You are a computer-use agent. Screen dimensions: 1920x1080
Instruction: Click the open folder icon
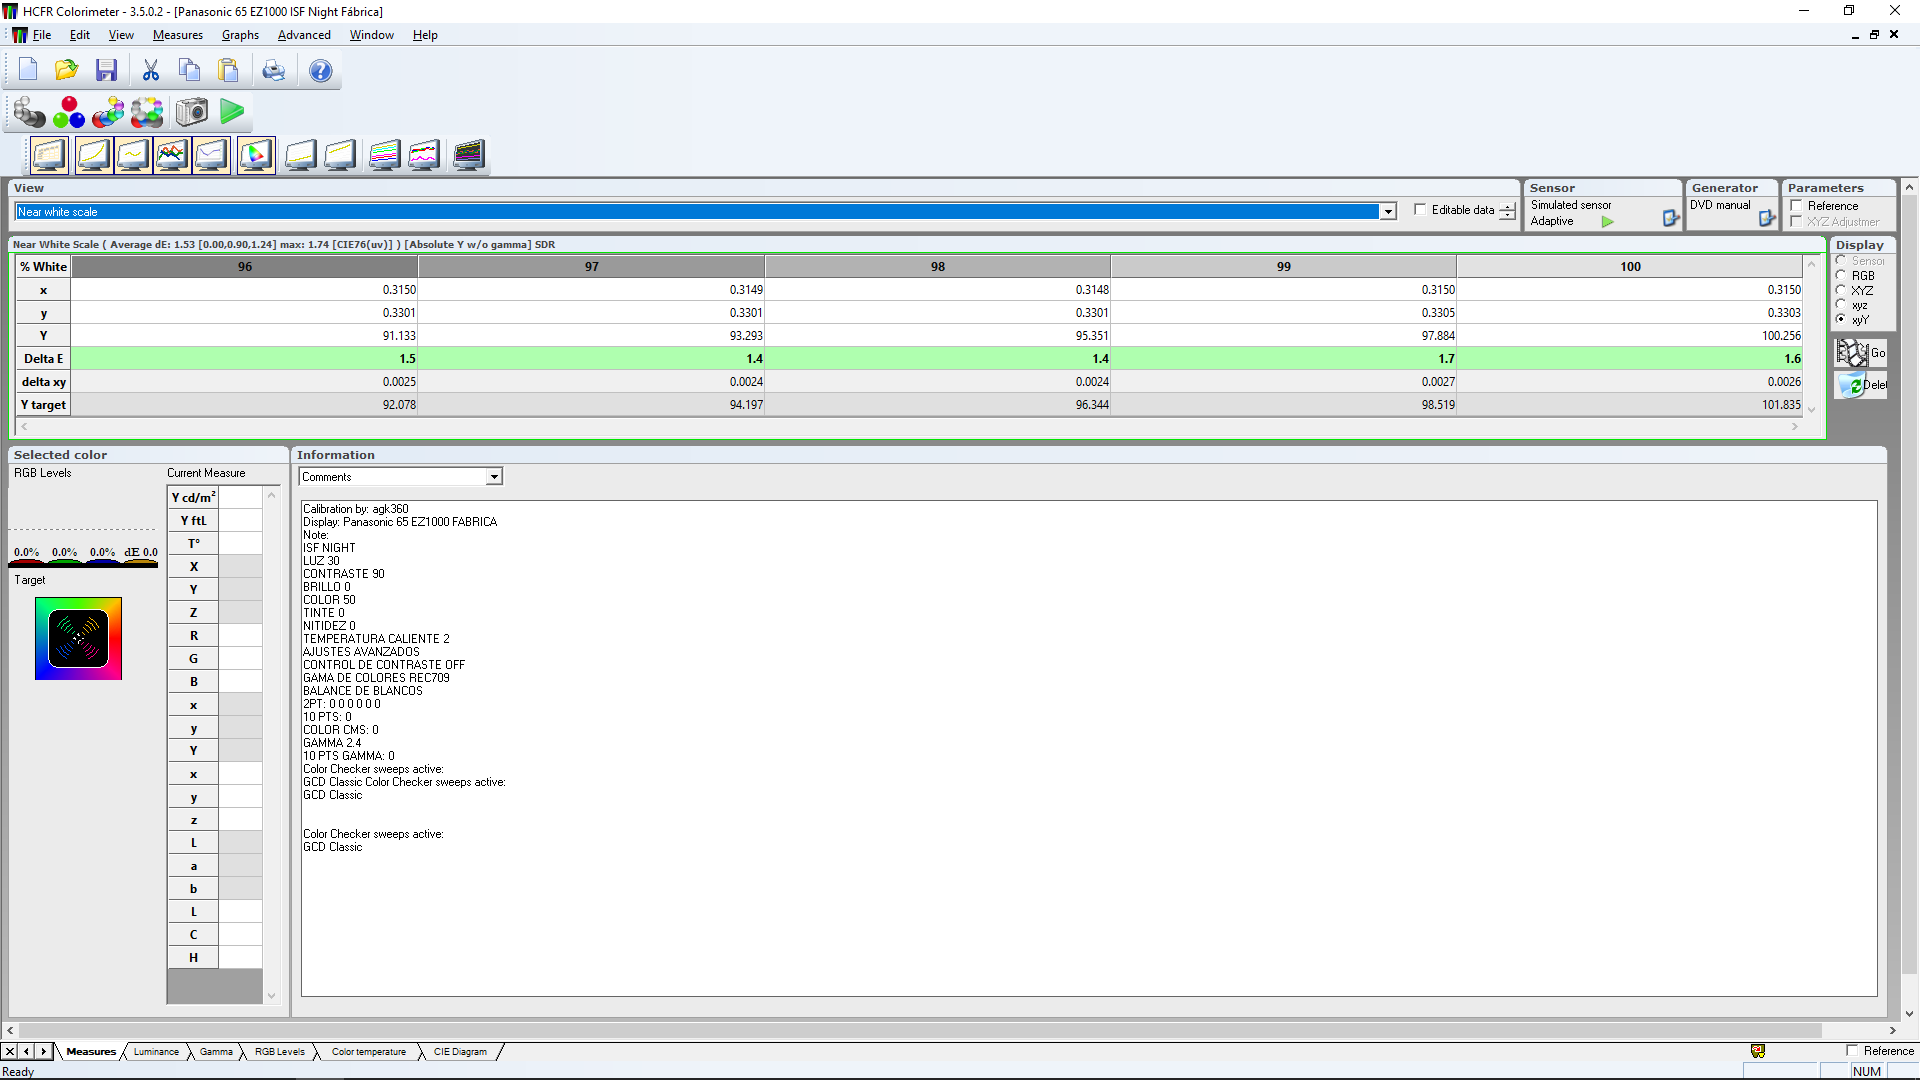(x=66, y=71)
